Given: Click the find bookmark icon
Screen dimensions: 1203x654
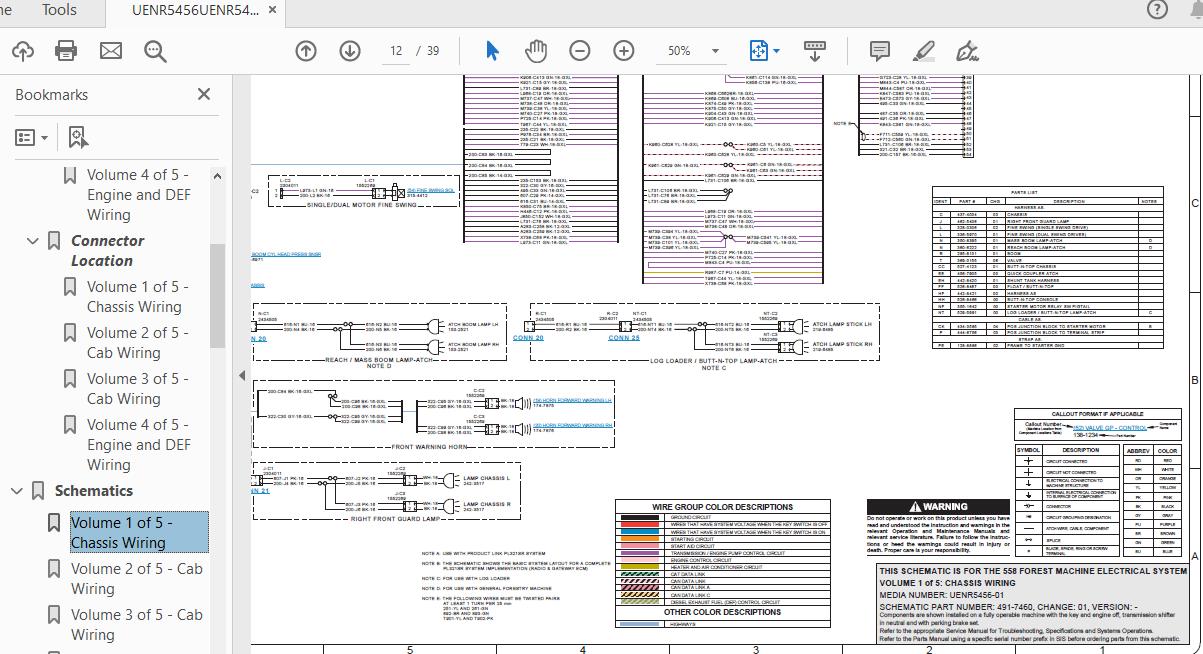Looking at the screenshot, I should coord(78,137).
